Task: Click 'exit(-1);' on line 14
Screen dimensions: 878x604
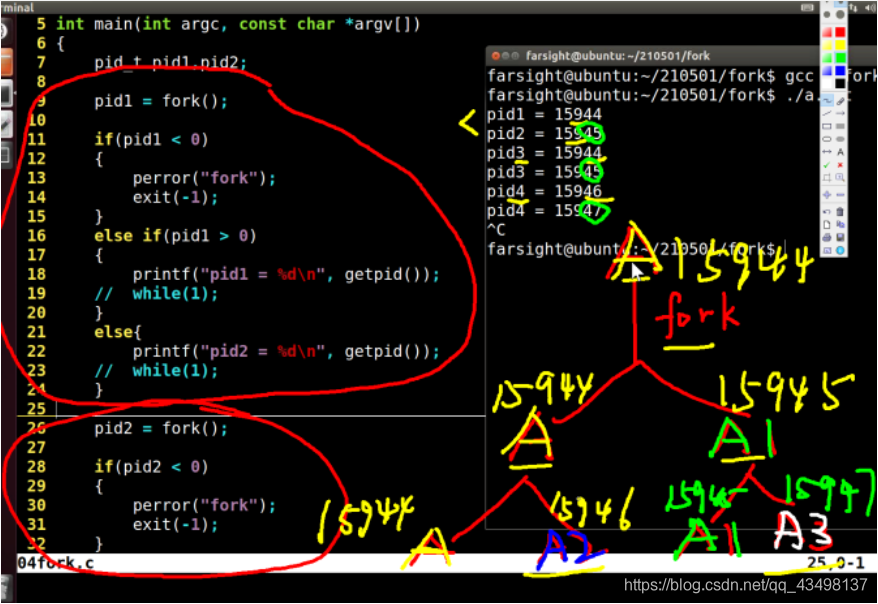Action: tap(175, 197)
